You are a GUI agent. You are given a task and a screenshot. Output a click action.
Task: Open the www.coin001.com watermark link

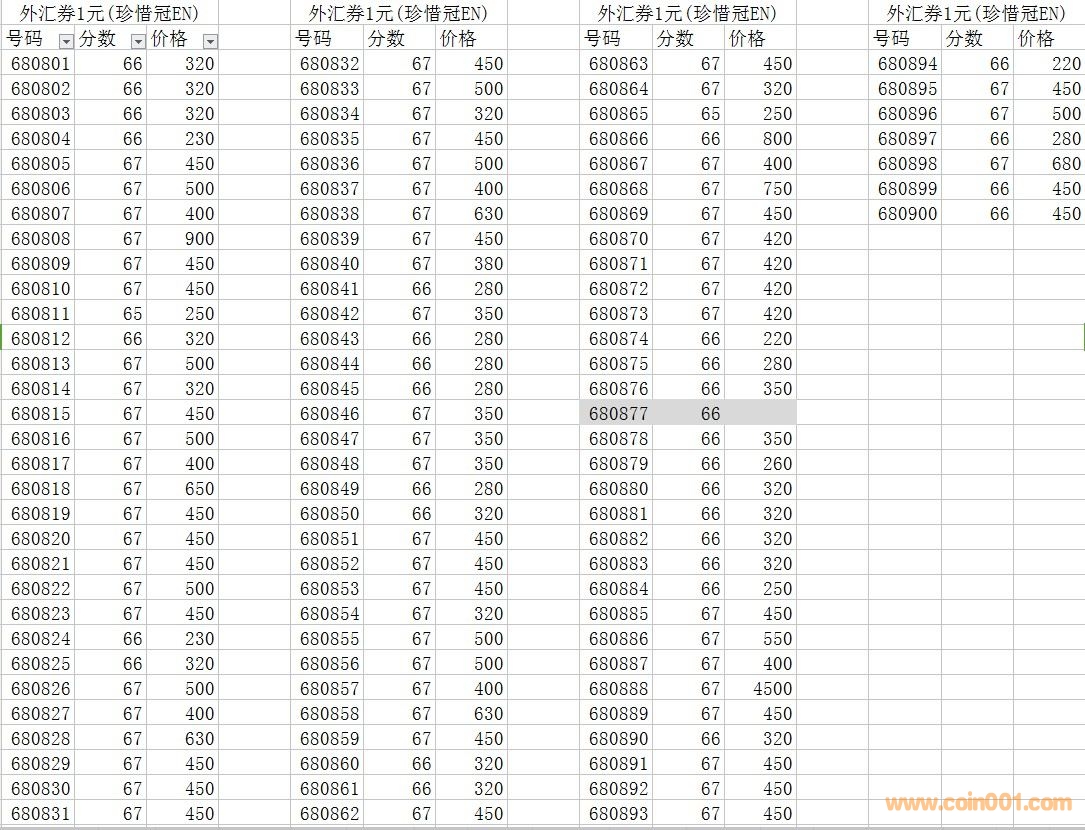(977, 802)
